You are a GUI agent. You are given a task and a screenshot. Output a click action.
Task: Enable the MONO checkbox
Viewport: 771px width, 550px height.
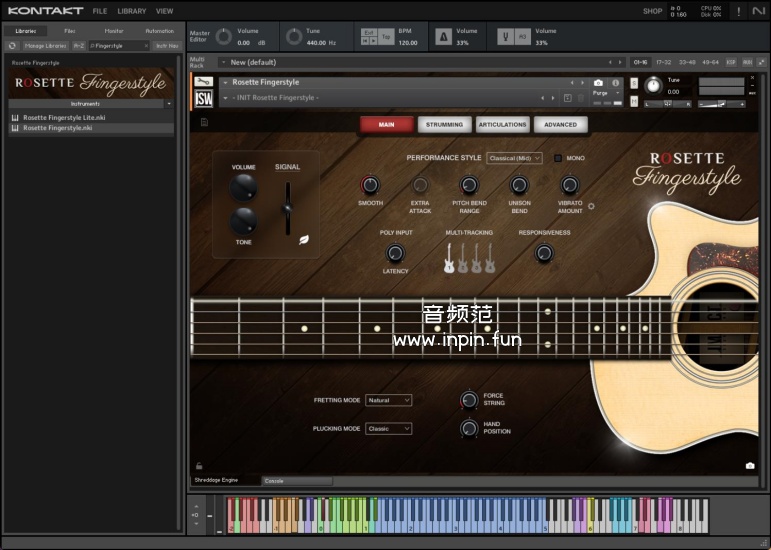pyautogui.click(x=558, y=158)
